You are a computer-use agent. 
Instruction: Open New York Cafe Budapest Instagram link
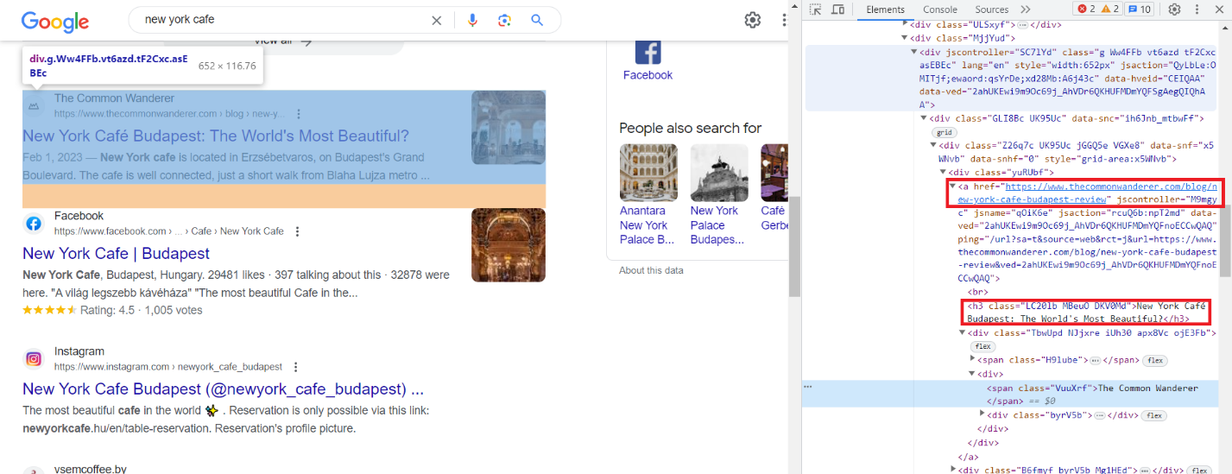point(223,389)
